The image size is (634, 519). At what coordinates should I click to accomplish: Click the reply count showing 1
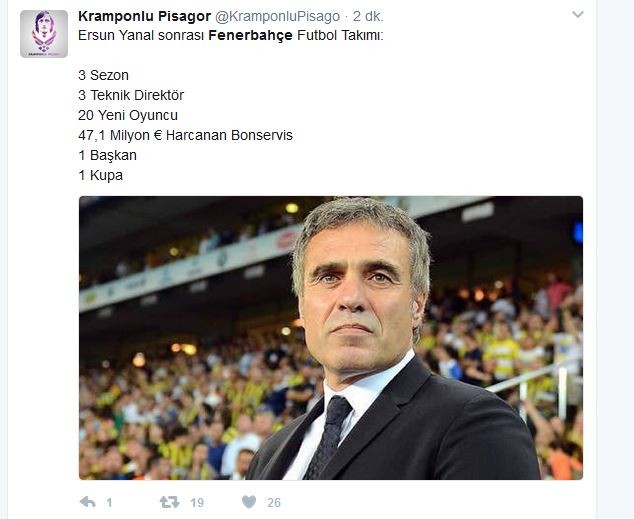tap(109, 502)
